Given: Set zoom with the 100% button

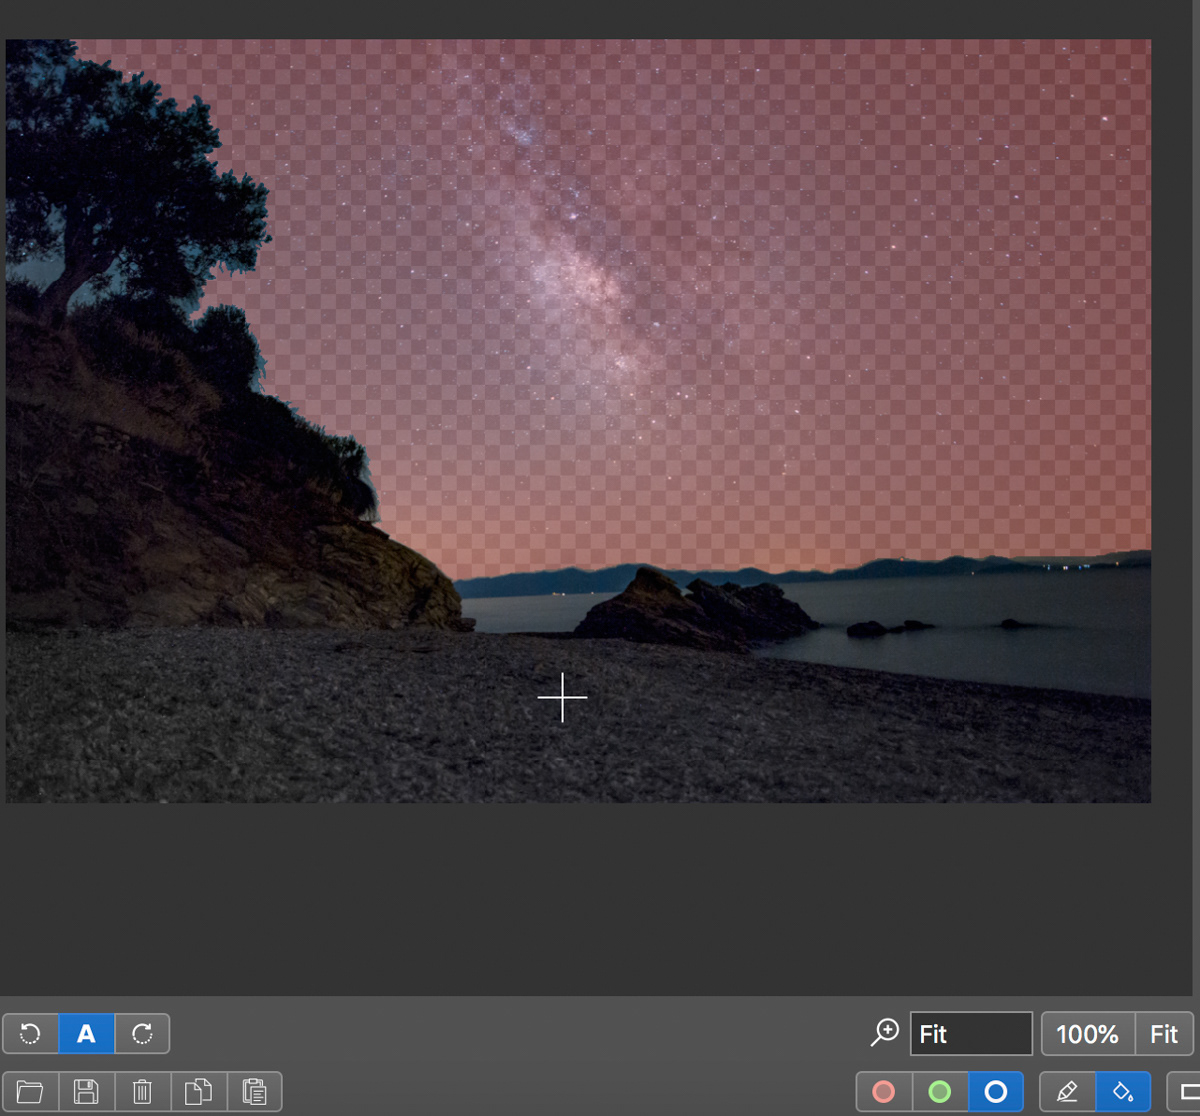Looking at the screenshot, I should click(x=1088, y=1034).
